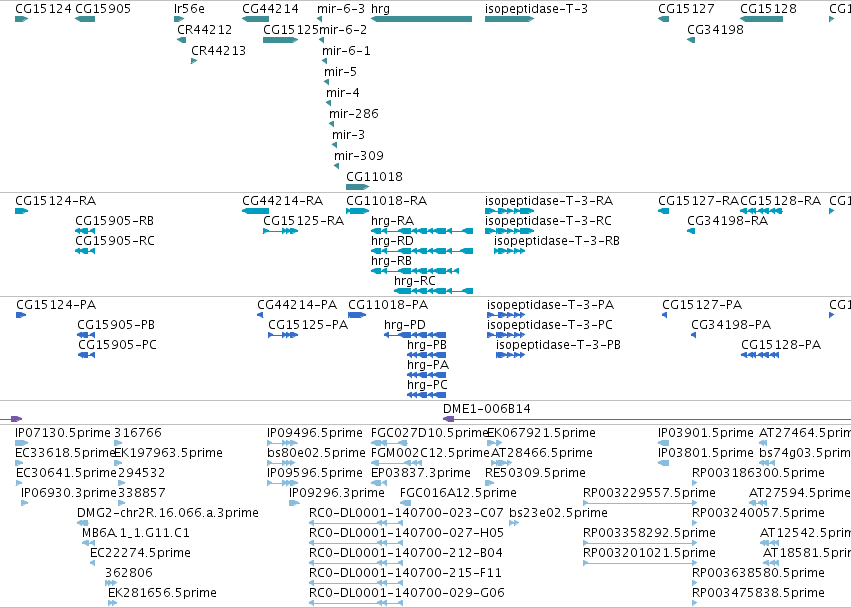Click transcript label CG44214-RA
Screen dimensions: 851x608
[283, 201]
